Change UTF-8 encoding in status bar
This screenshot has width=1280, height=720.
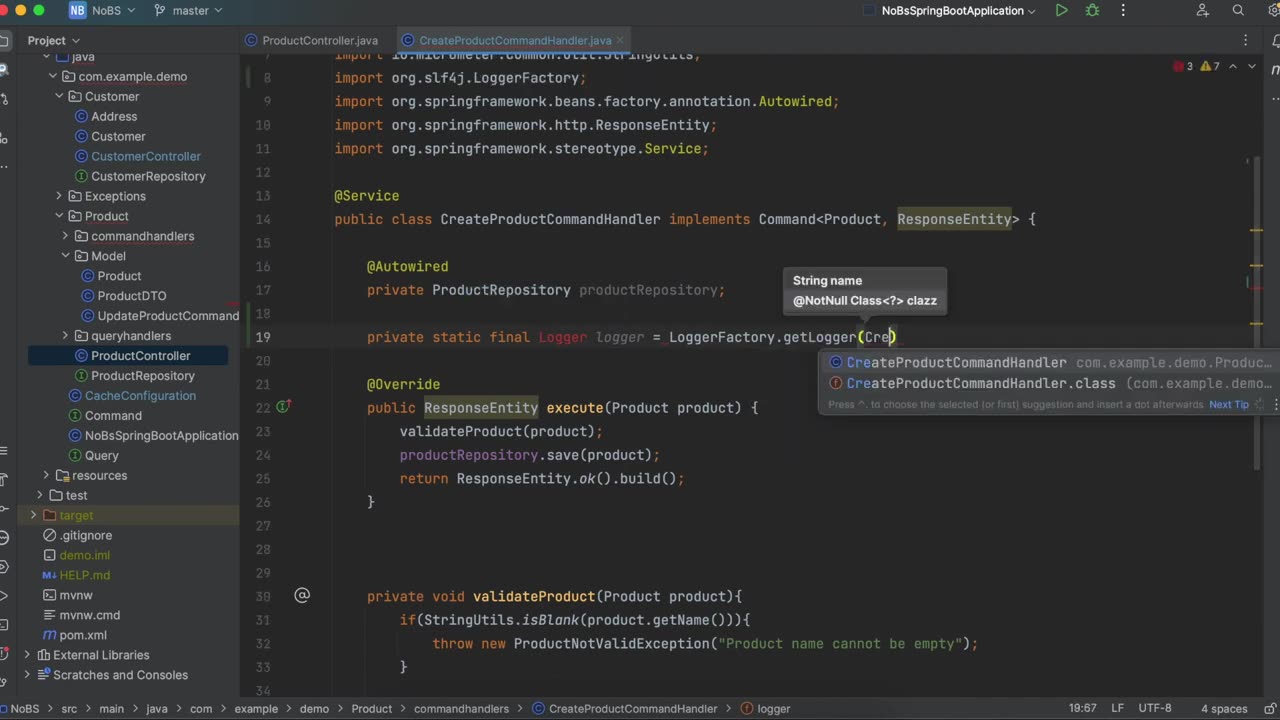(x=1154, y=708)
